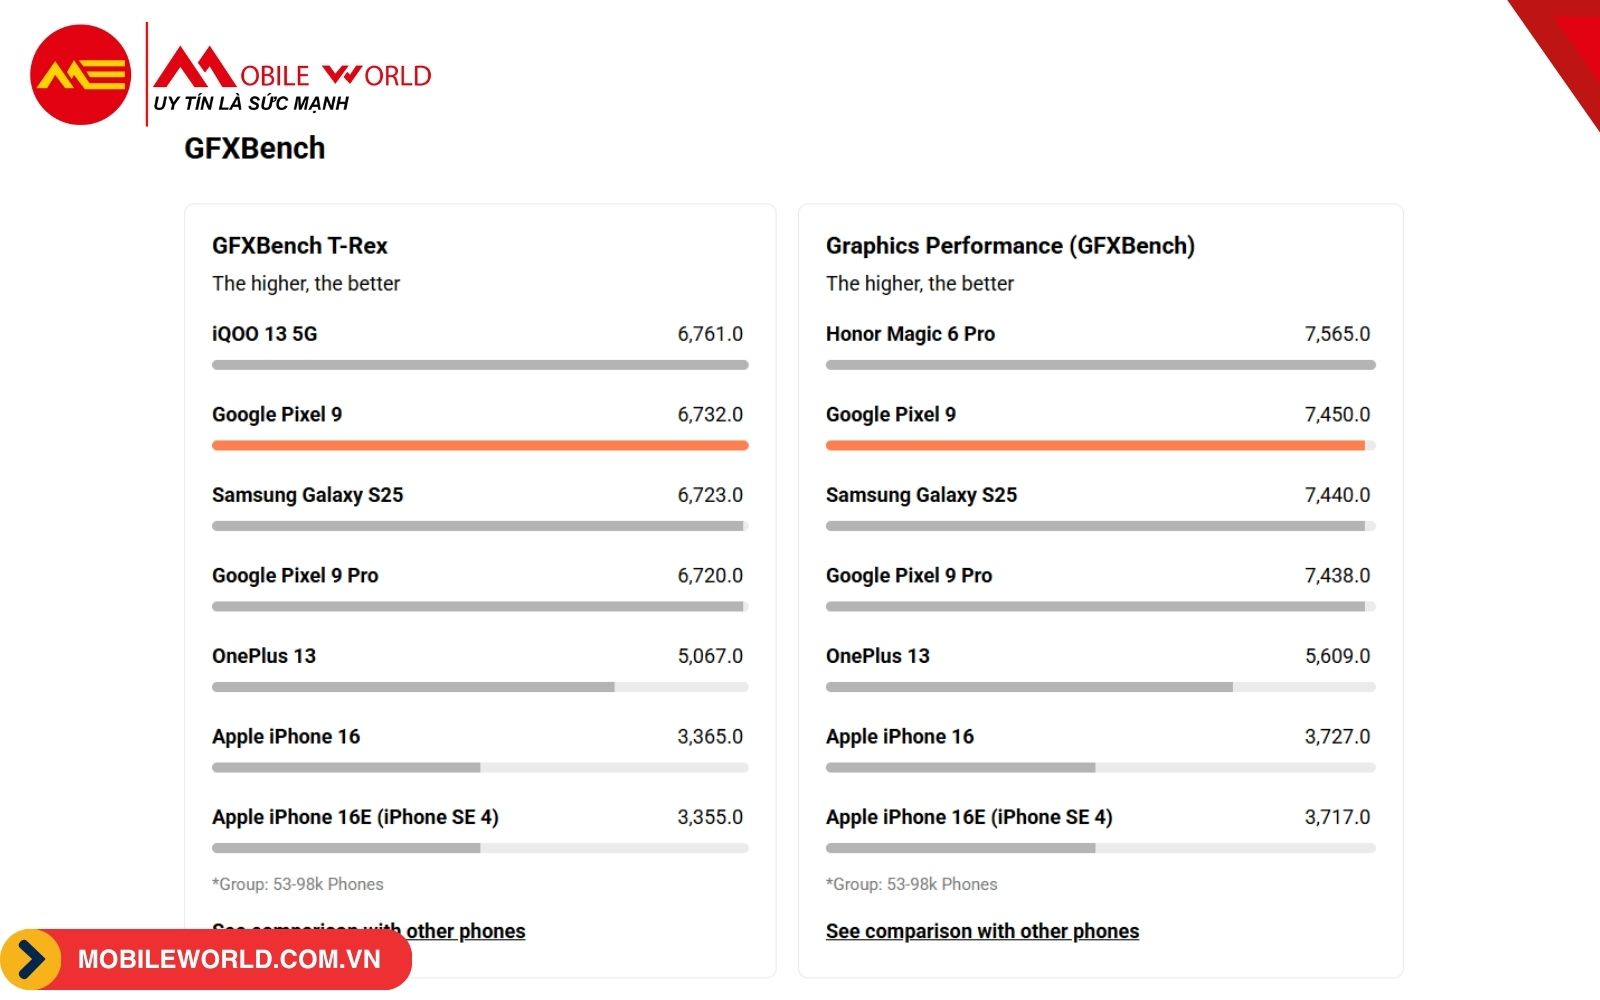The height and width of the screenshot is (1000, 1600).
Task: Select OnePlus 13 in the Graphics Performance card
Action: coord(877,656)
